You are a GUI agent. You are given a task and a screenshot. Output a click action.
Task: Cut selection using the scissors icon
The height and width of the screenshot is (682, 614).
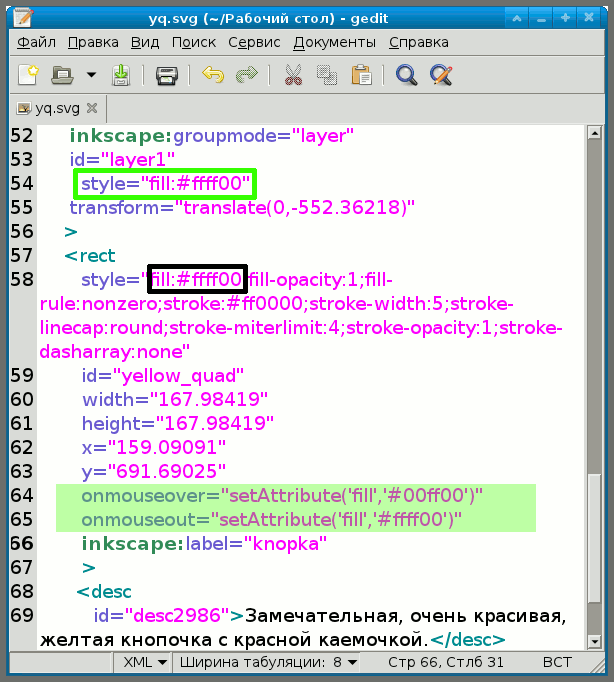click(293, 75)
